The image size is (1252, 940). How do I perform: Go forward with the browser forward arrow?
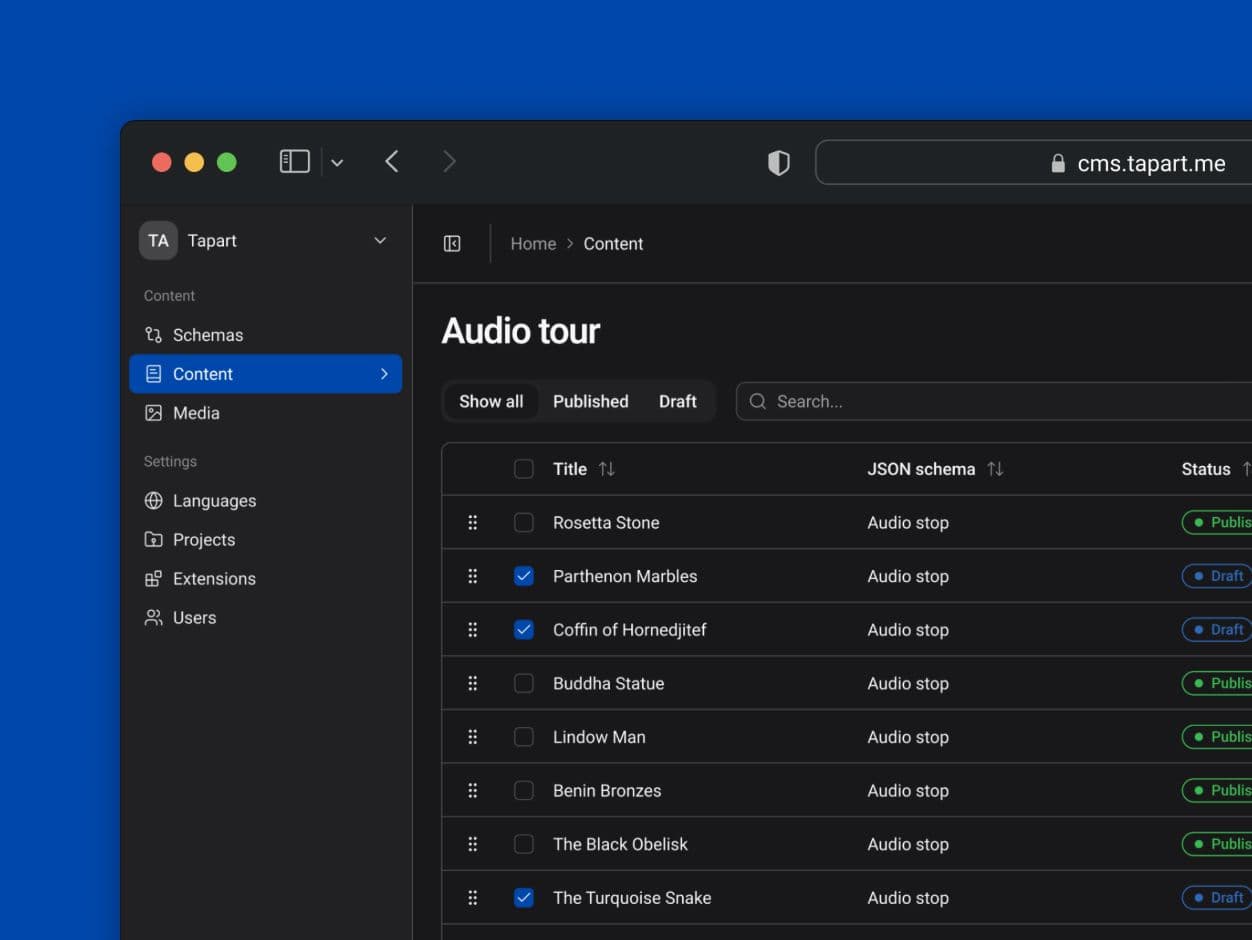click(449, 161)
